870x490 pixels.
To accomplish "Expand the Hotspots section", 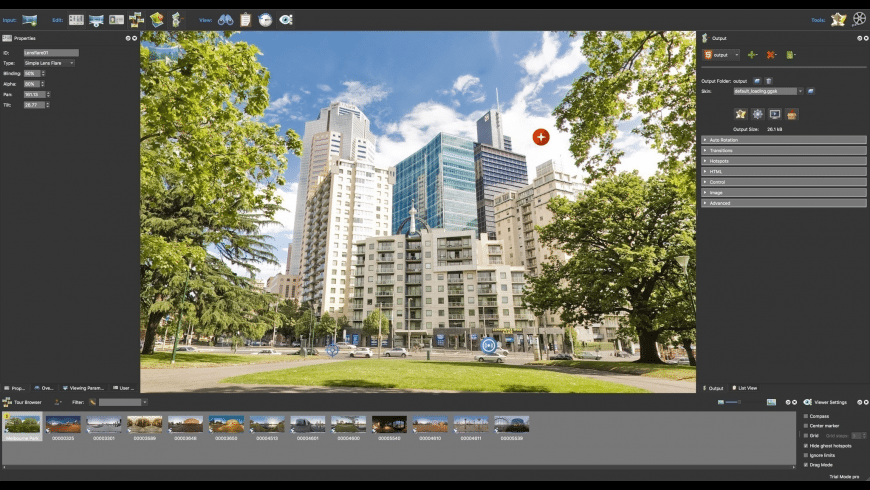I will [x=783, y=161].
